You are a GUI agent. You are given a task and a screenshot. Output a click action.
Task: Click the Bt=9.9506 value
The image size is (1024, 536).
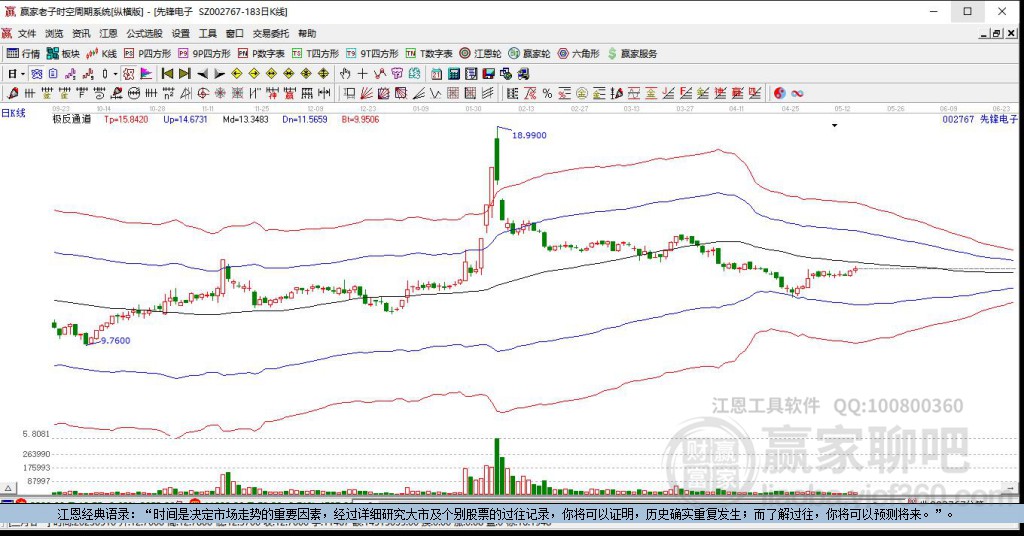coord(360,119)
